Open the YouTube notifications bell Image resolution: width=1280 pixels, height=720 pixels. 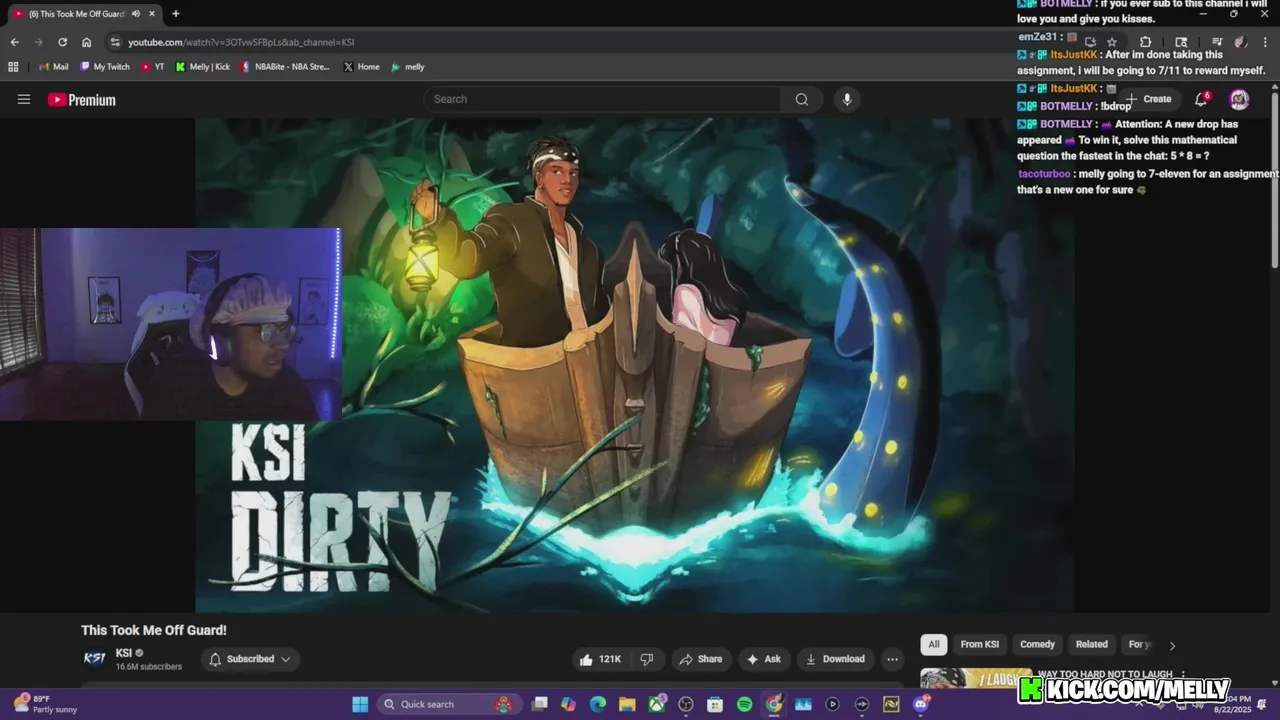[x=1201, y=99]
